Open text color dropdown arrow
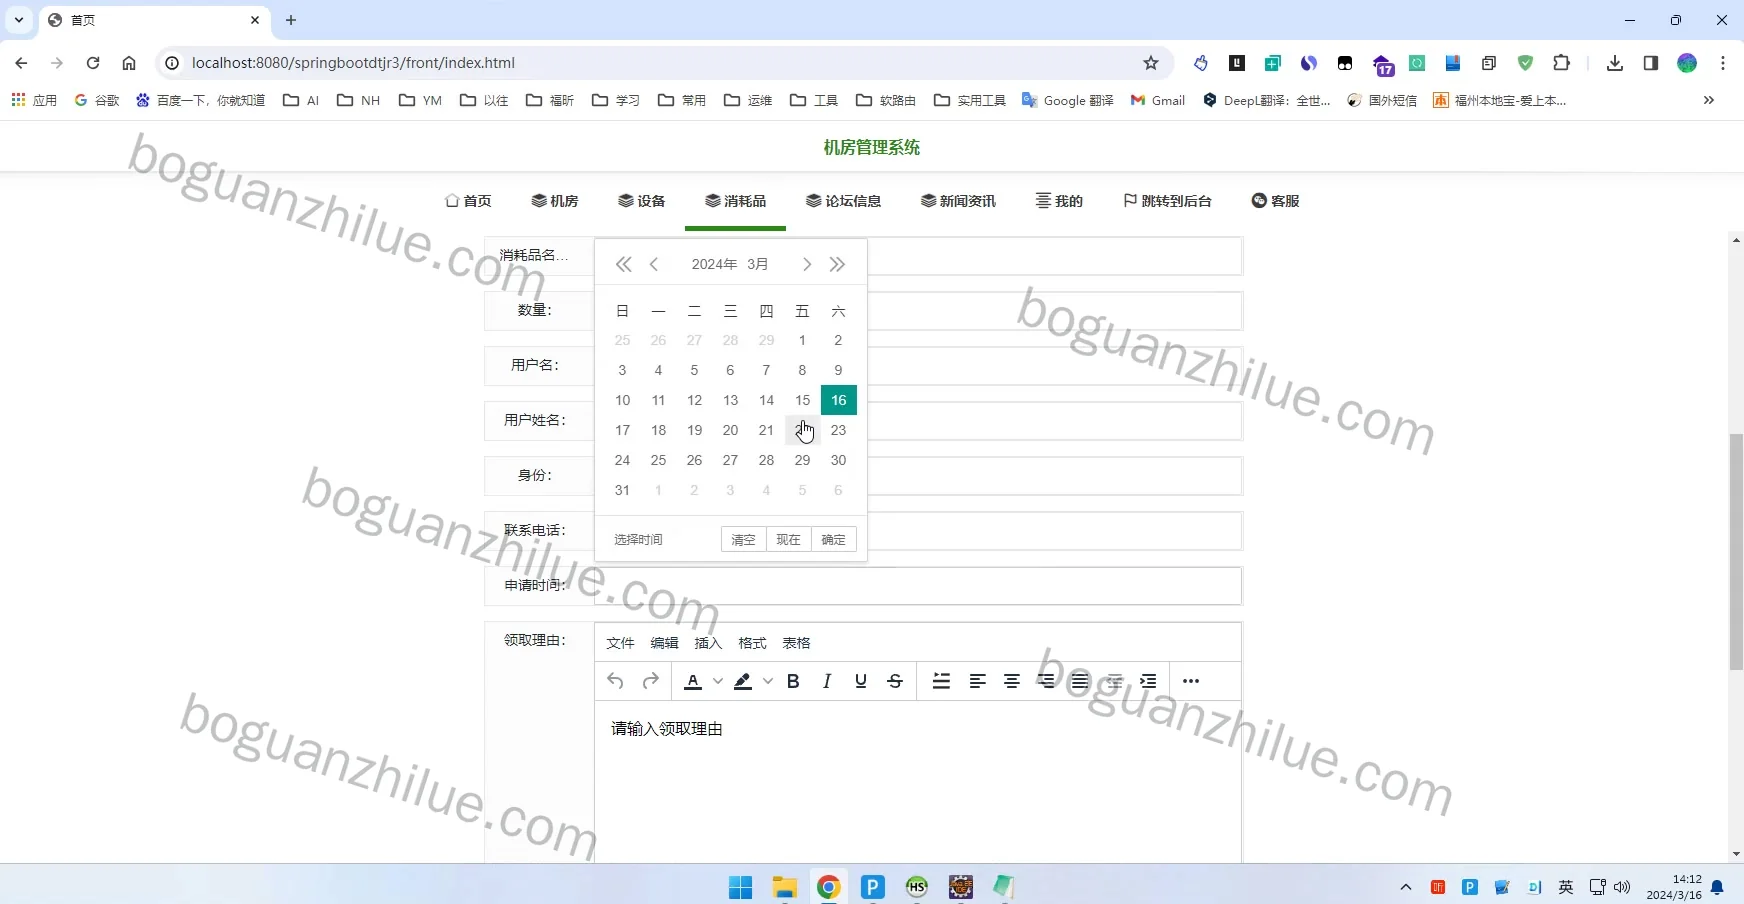The height and width of the screenshot is (904, 1744). (x=718, y=681)
